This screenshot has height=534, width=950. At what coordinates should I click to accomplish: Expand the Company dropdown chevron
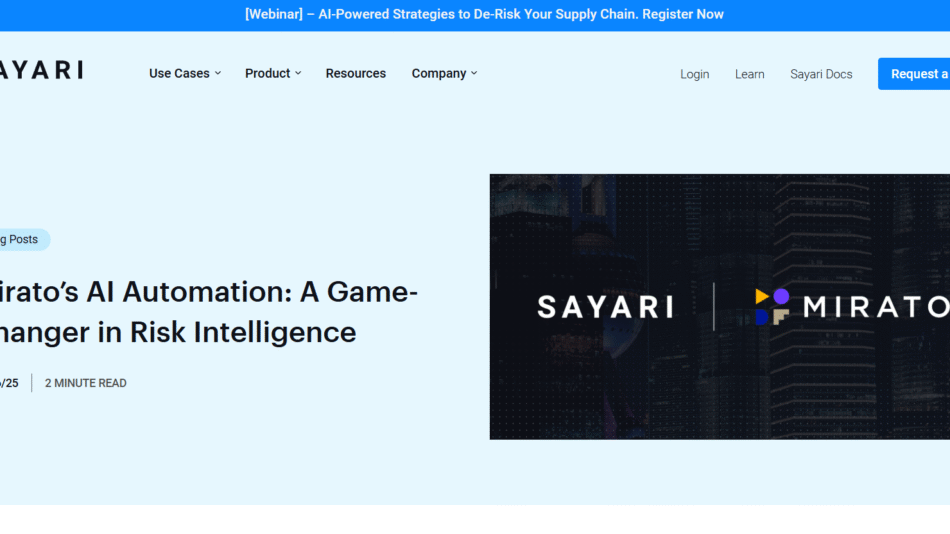[474, 73]
